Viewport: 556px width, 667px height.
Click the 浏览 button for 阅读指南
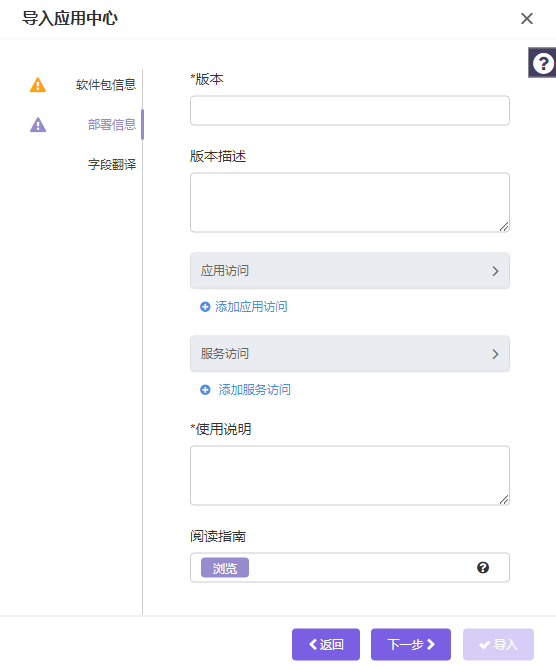pyautogui.click(x=225, y=568)
